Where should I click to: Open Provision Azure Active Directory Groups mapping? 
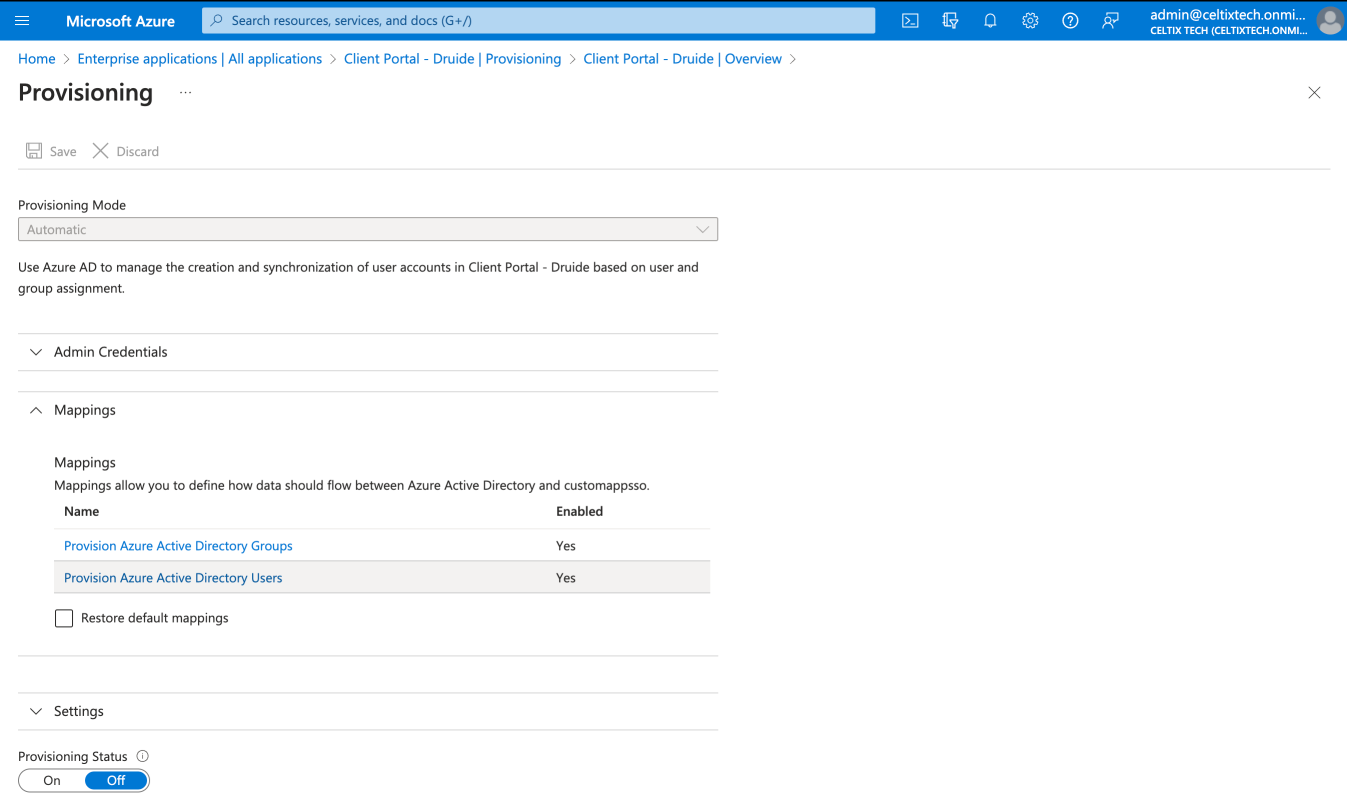click(x=178, y=546)
